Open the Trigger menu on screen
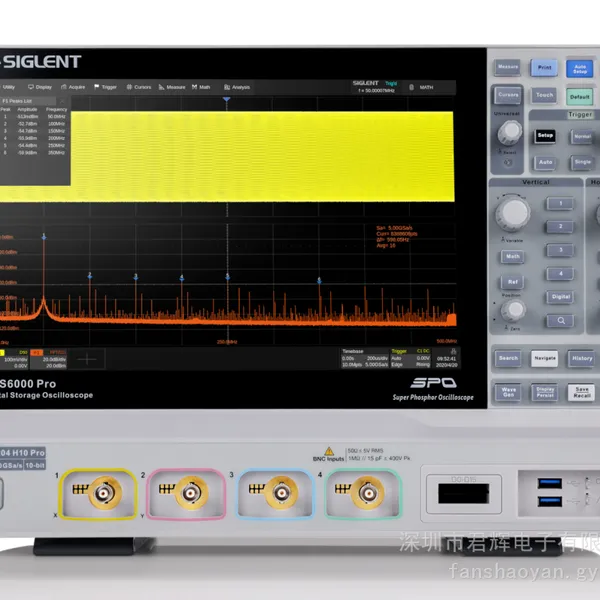 (106, 87)
